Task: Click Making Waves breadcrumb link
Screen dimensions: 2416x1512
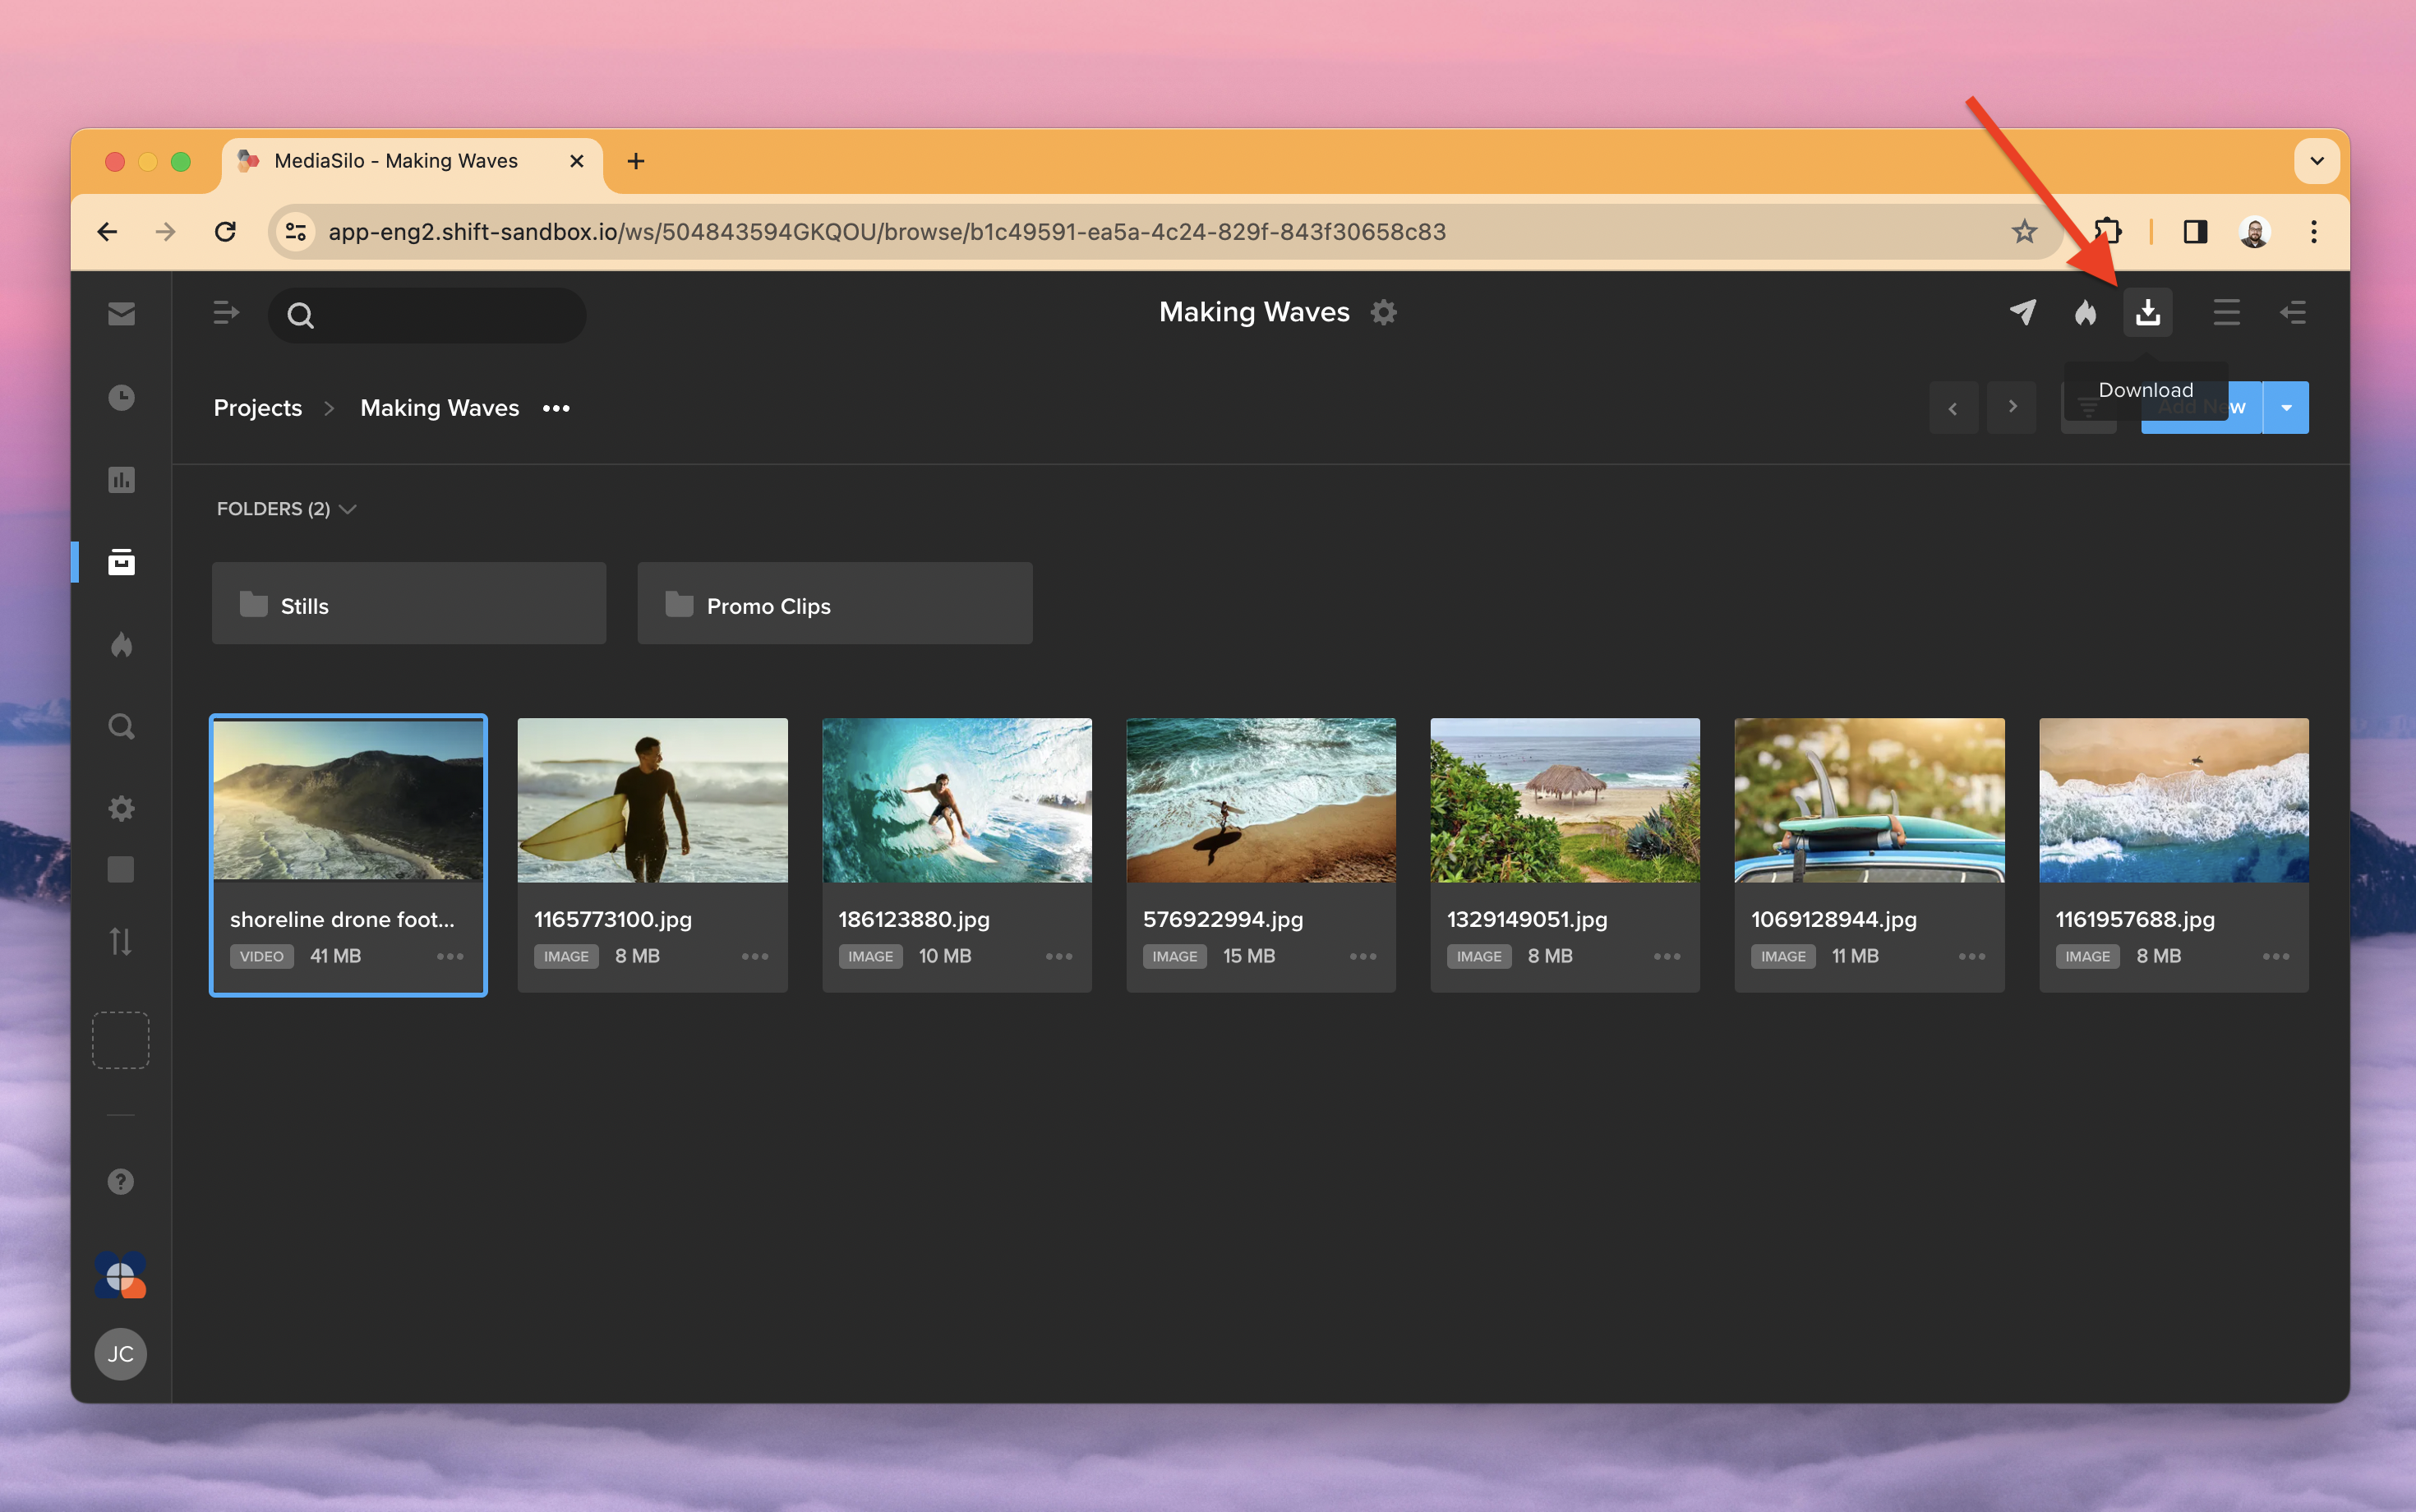Action: point(440,408)
